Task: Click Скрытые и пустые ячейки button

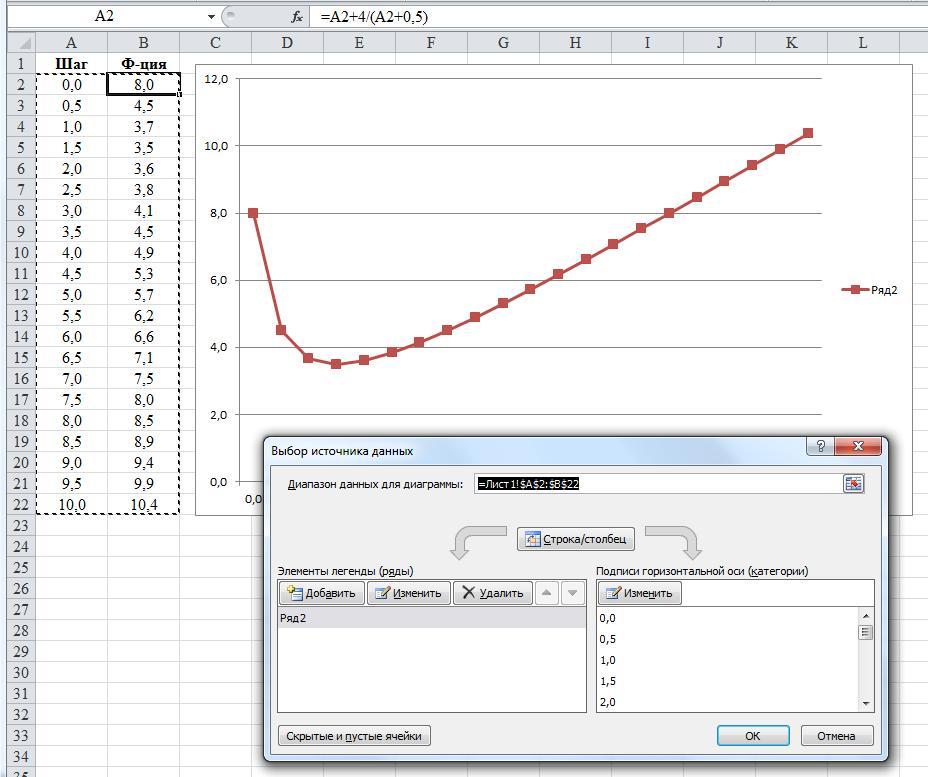Action: [354, 736]
